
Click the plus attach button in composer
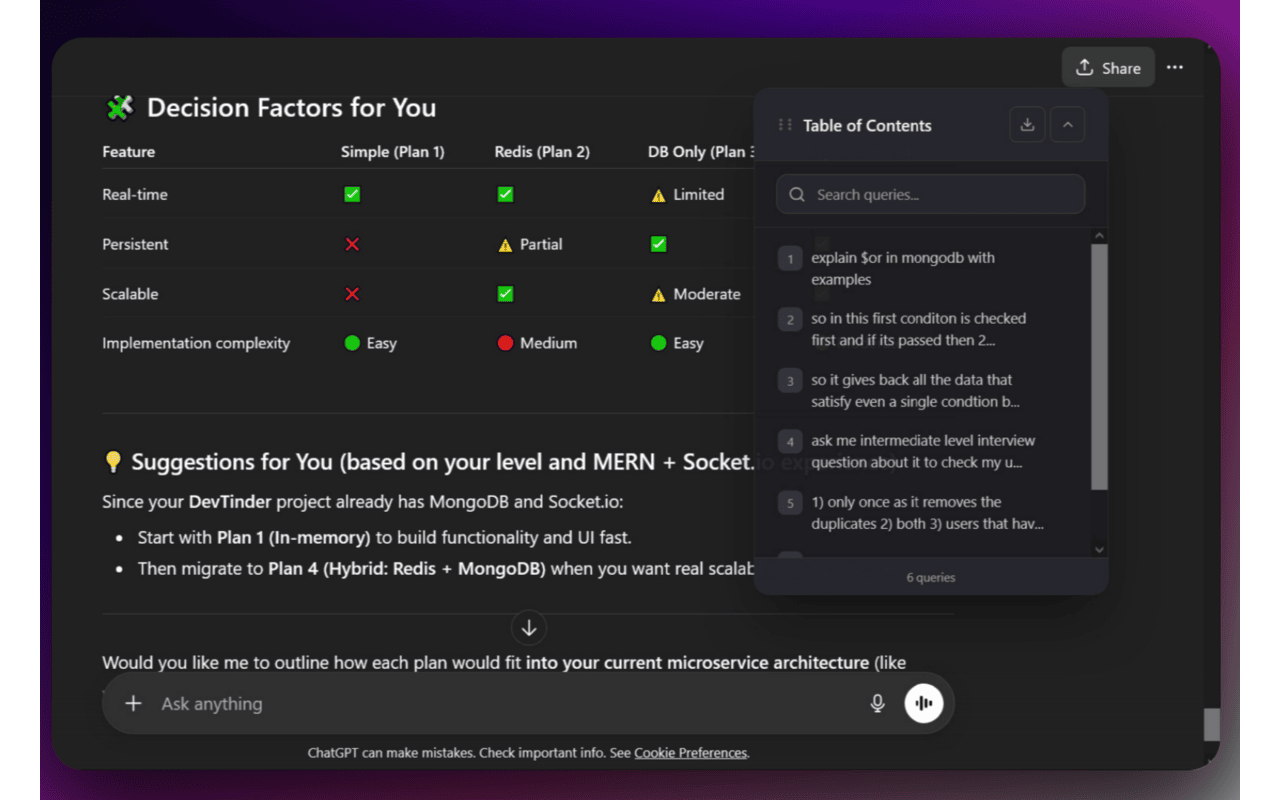tap(133, 704)
